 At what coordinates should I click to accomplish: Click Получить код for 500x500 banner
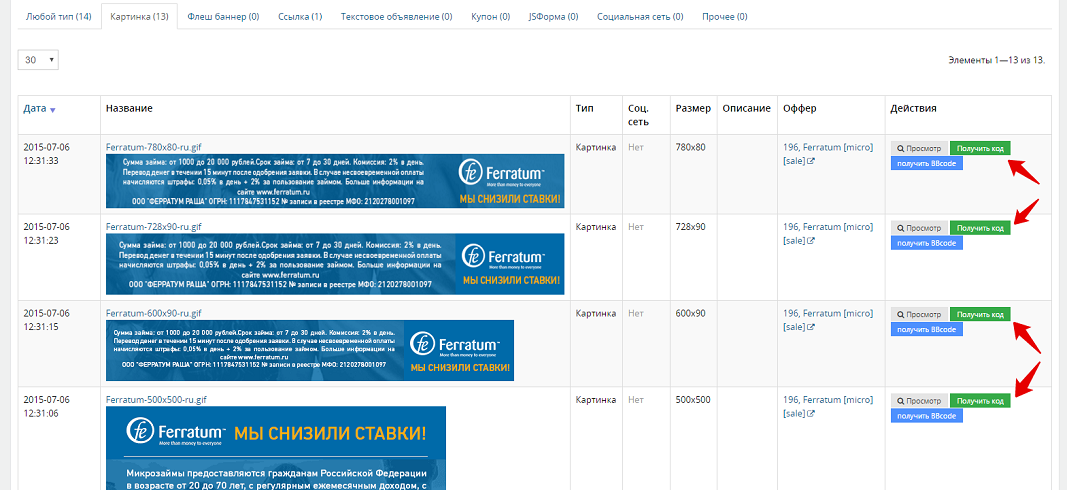(x=980, y=401)
